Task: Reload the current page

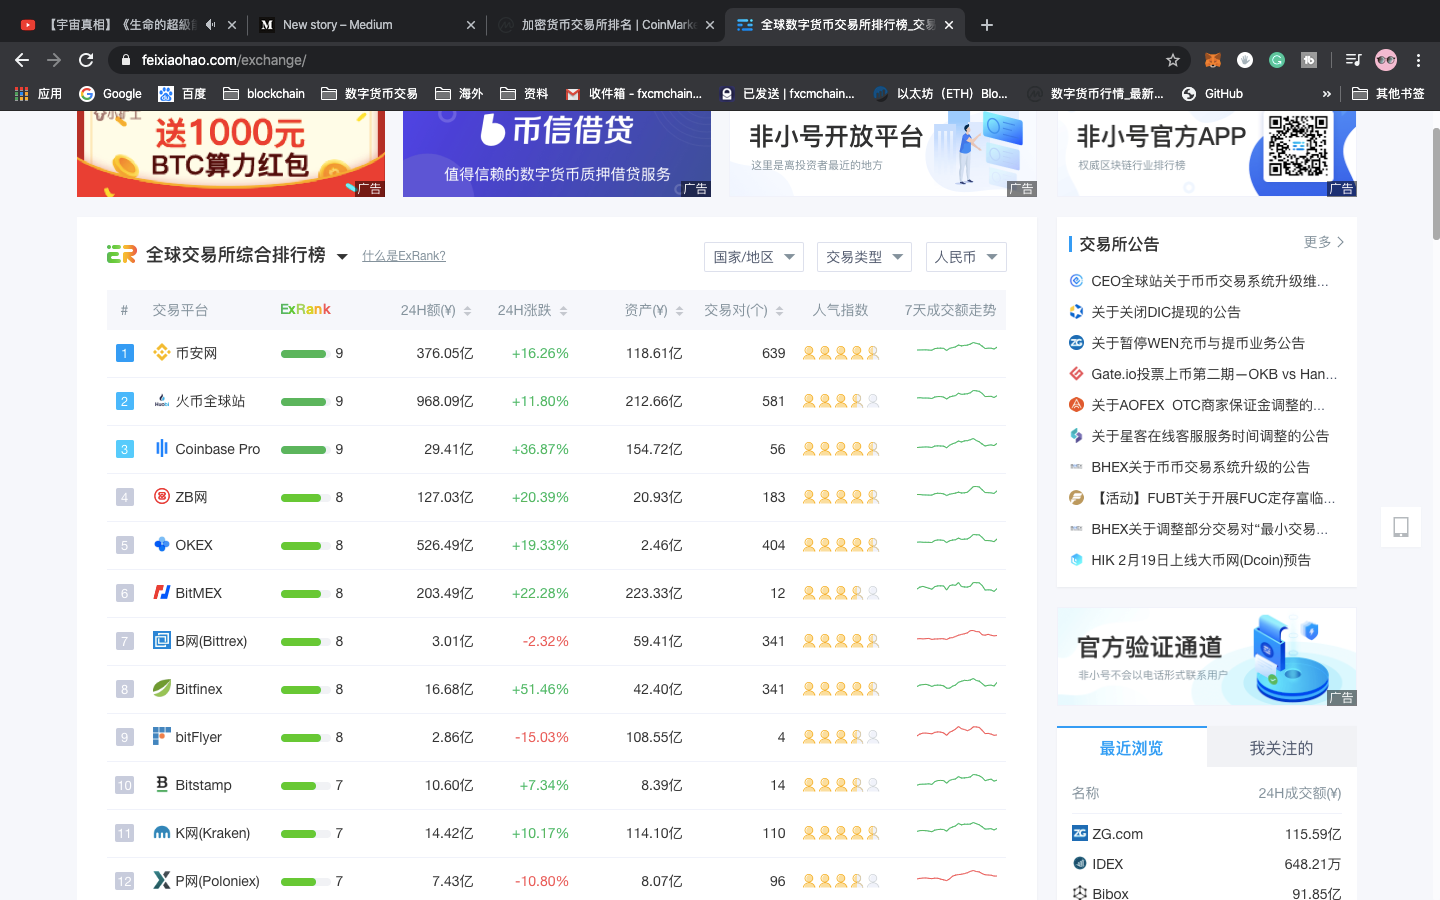Action: click(x=86, y=60)
